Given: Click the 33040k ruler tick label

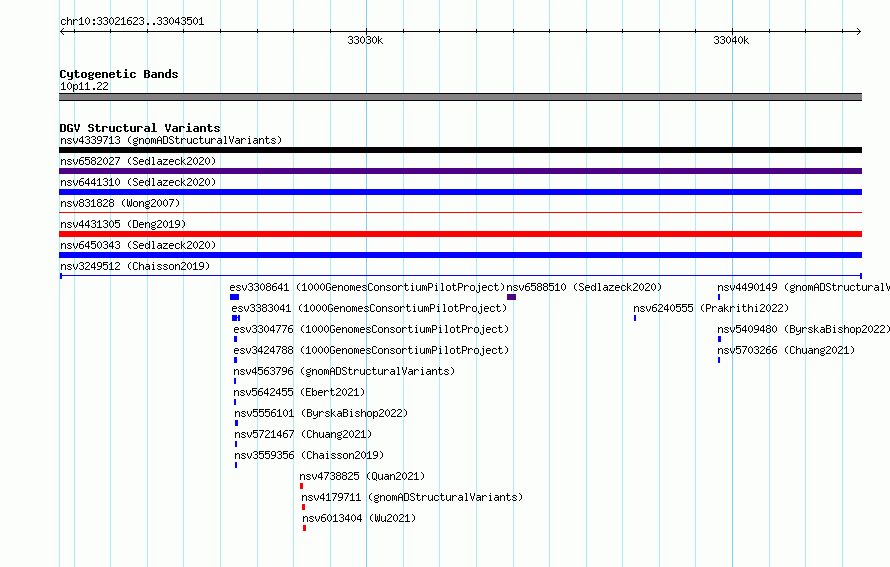Looking at the screenshot, I should (x=731, y=40).
